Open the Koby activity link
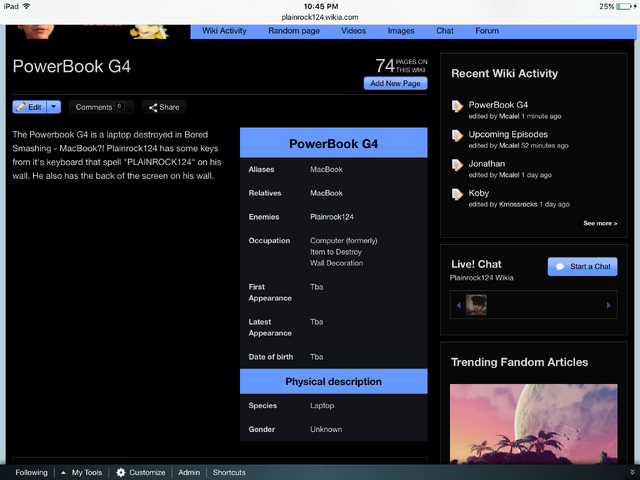 tap(478, 193)
